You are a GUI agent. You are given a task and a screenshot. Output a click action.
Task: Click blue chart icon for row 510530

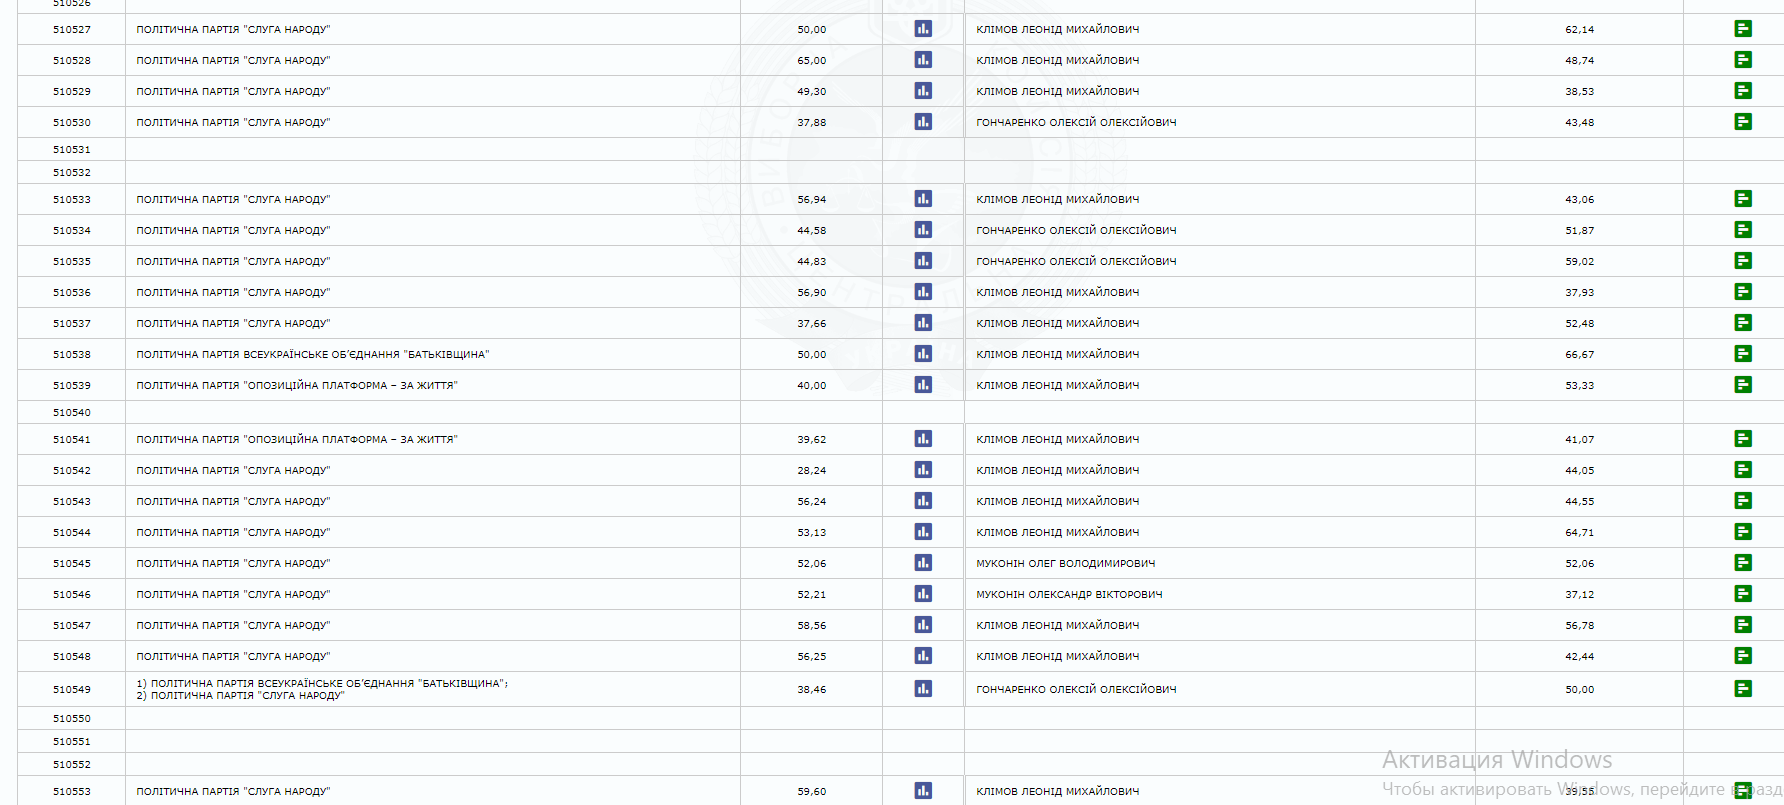pos(923,122)
